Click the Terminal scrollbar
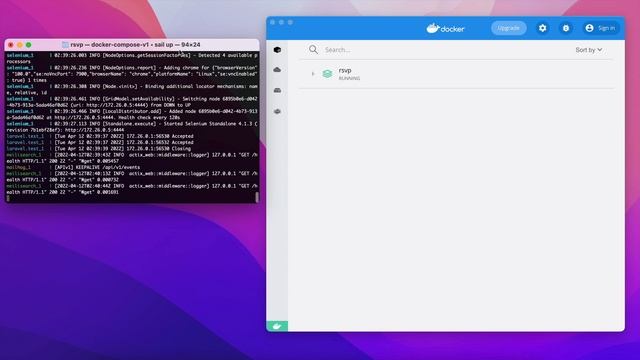 (x=257, y=197)
